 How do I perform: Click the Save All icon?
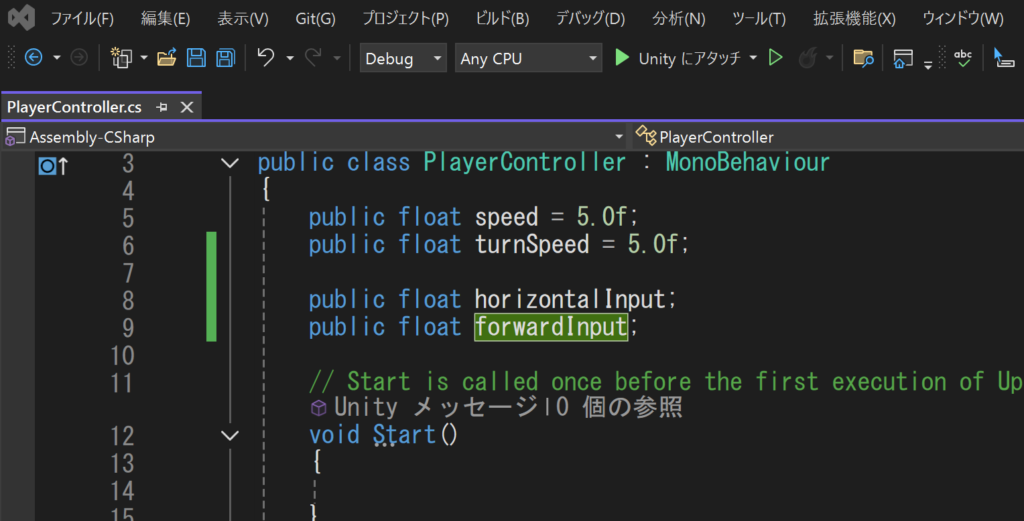(226, 58)
